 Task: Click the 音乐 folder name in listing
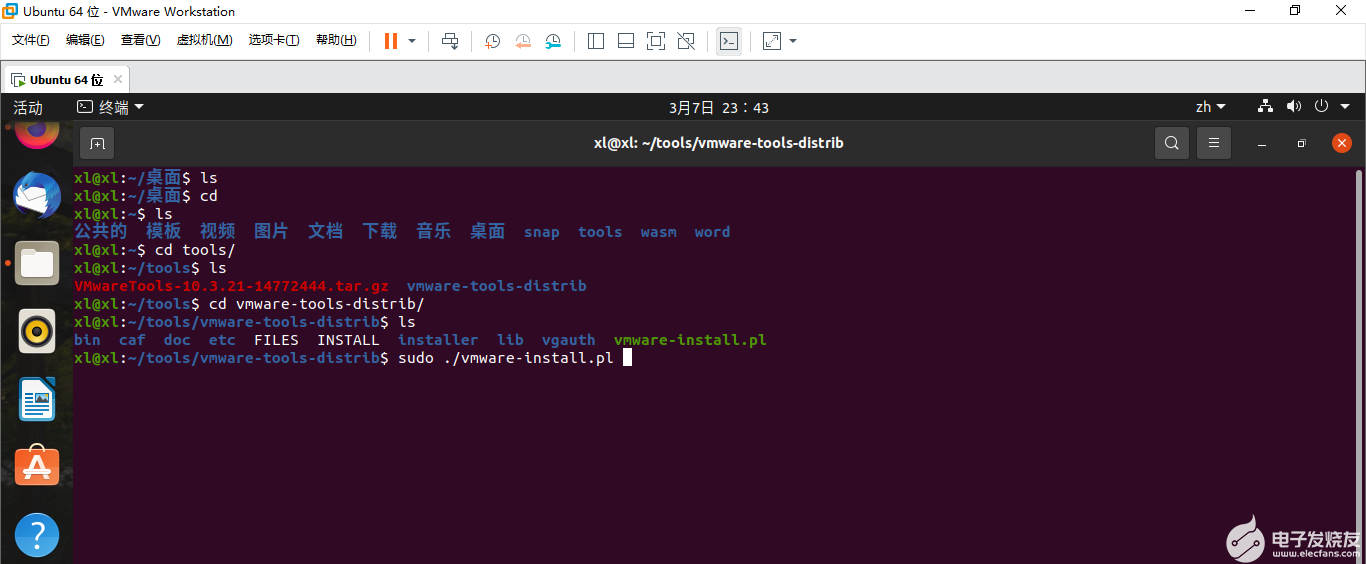(x=433, y=232)
